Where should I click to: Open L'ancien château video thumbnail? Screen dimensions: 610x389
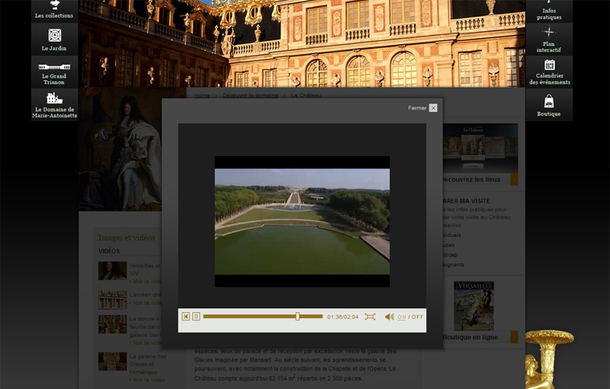(112, 300)
